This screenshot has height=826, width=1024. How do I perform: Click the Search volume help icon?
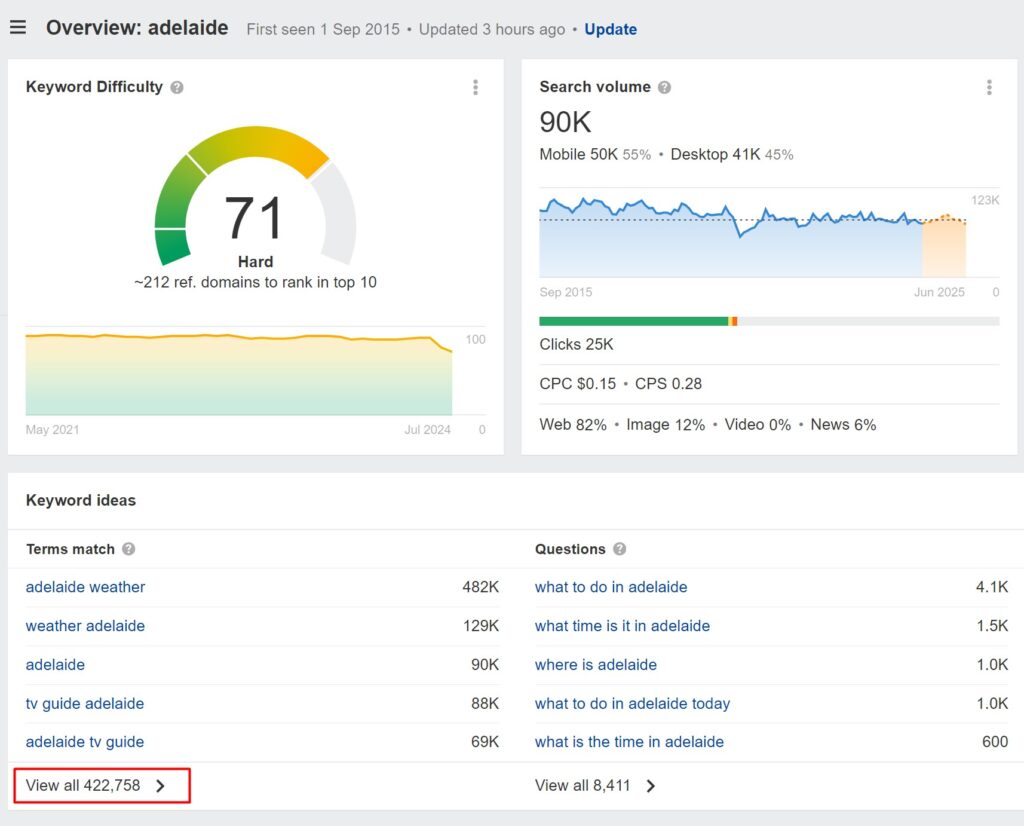[664, 87]
